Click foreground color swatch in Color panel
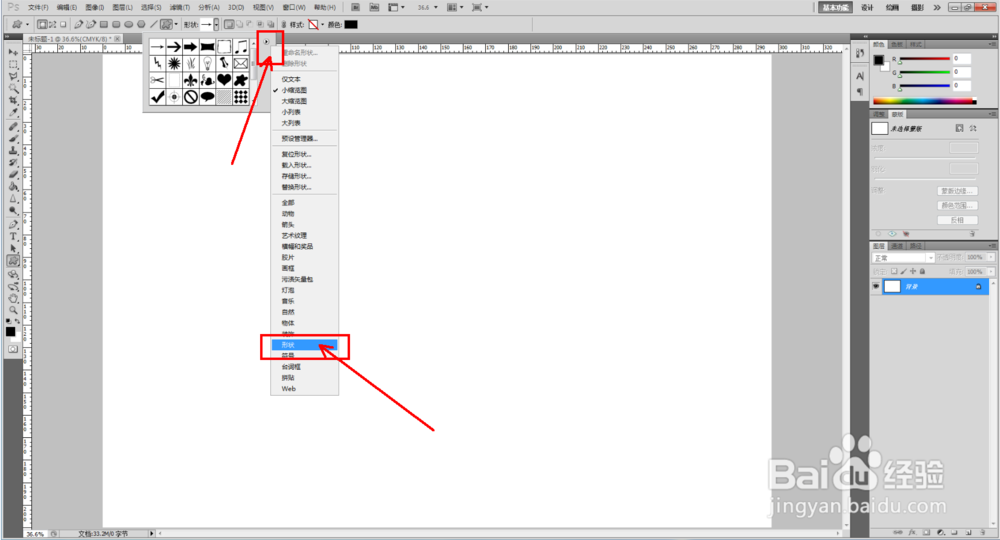The width and height of the screenshot is (1000, 540). [x=878, y=60]
